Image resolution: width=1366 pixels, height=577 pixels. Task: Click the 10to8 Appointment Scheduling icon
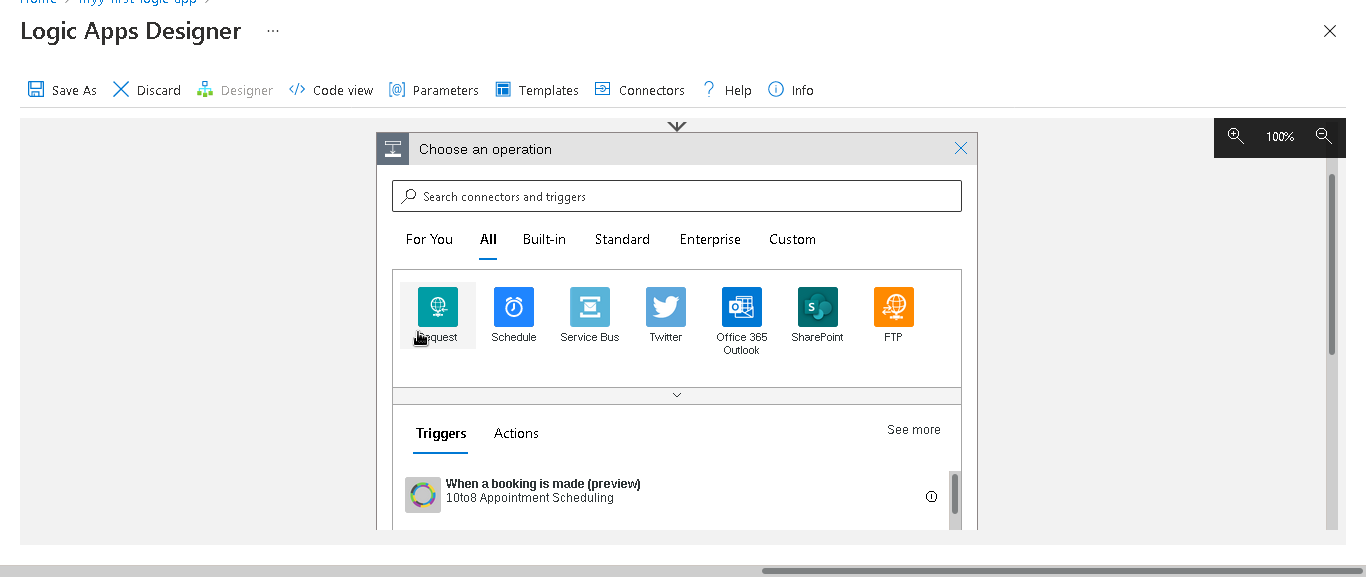423,495
